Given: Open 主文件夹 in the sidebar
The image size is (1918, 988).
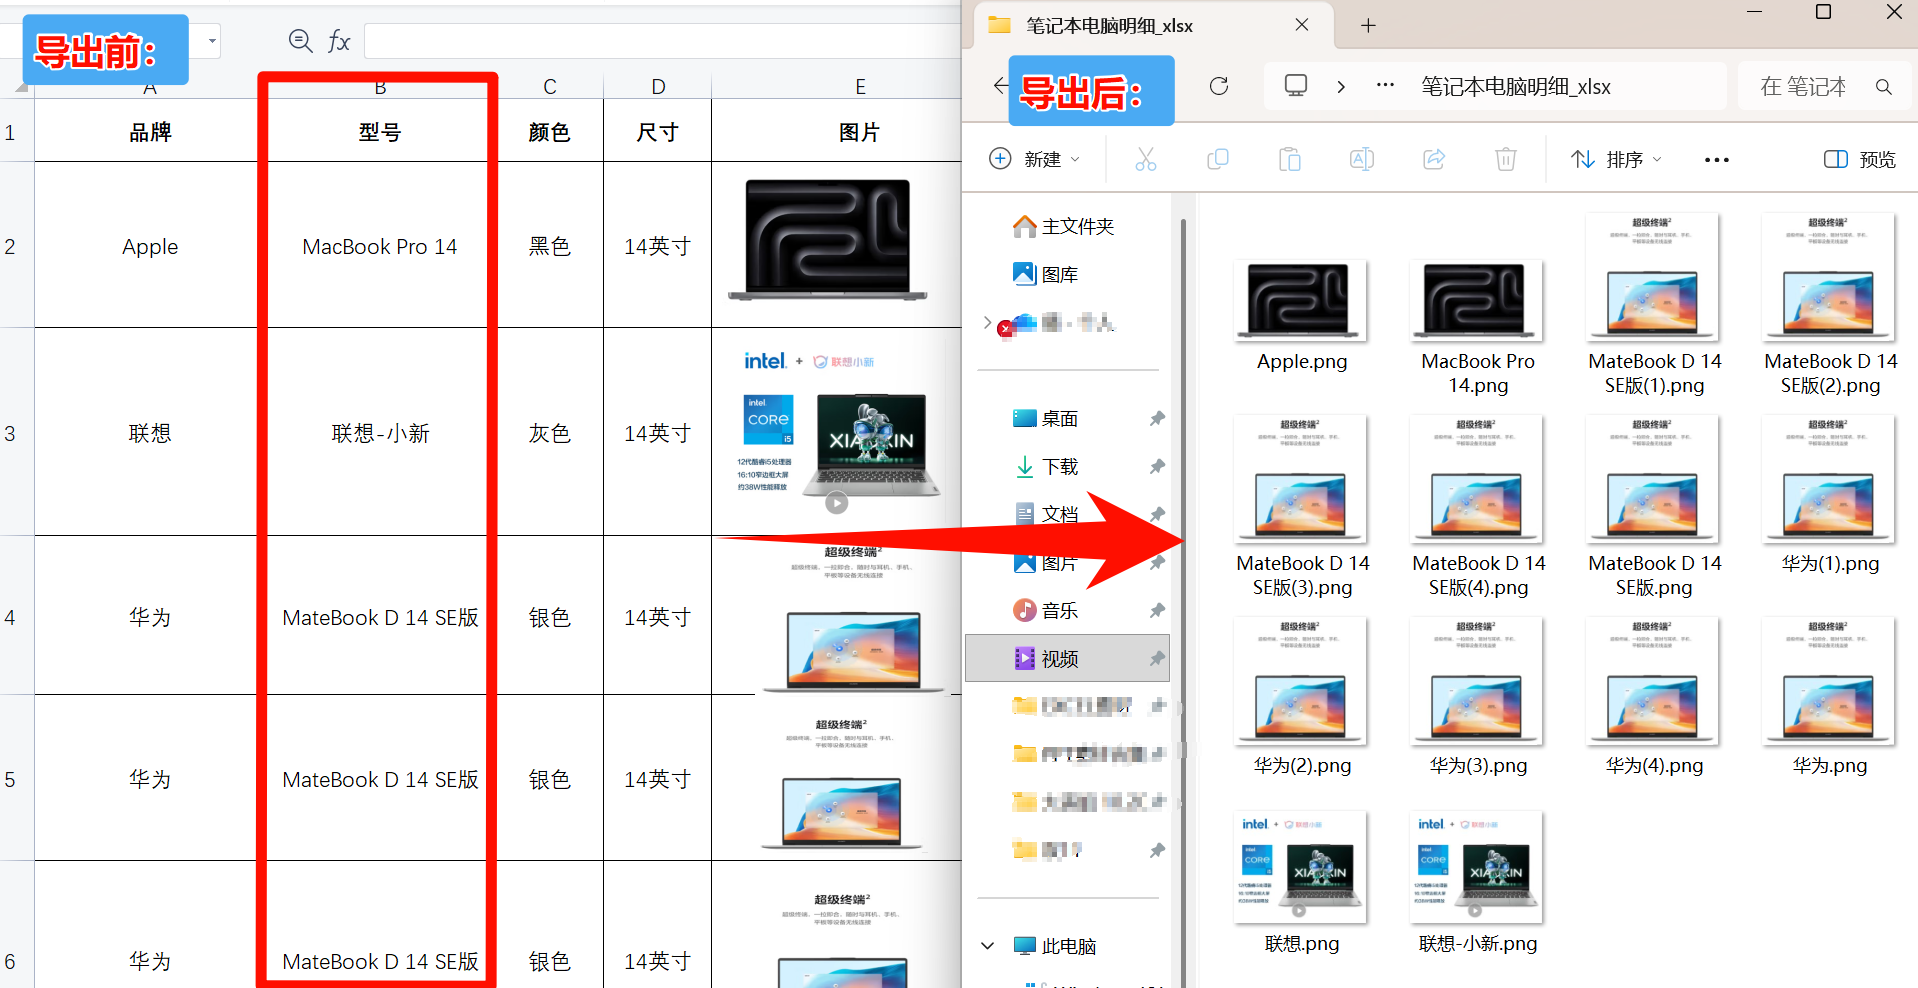Looking at the screenshot, I should pos(1076,227).
